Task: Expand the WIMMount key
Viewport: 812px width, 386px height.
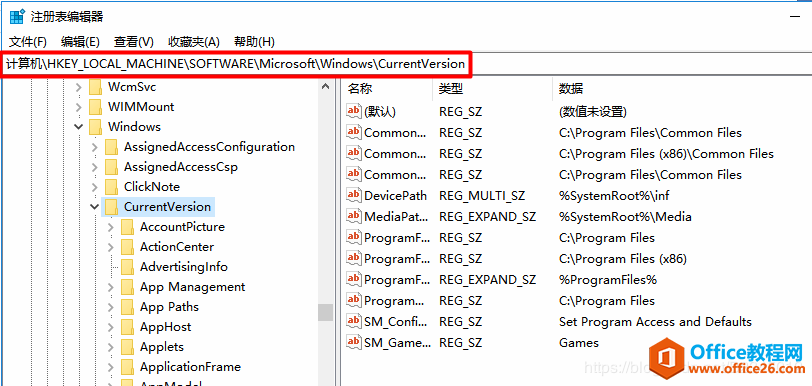Action: (x=79, y=107)
